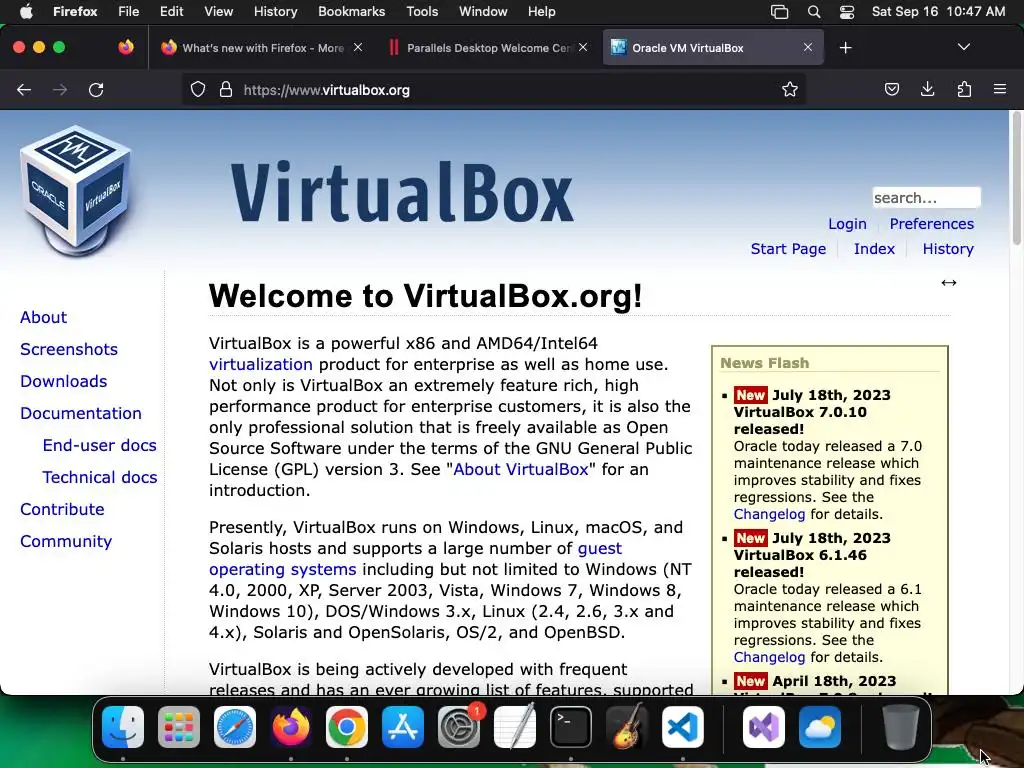Launch GarageBand from the Dock
The image size is (1024, 768).
coord(627,727)
